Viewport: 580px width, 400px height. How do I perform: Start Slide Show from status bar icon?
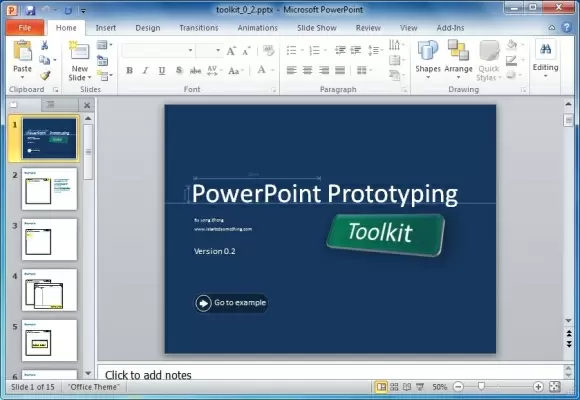click(420, 387)
